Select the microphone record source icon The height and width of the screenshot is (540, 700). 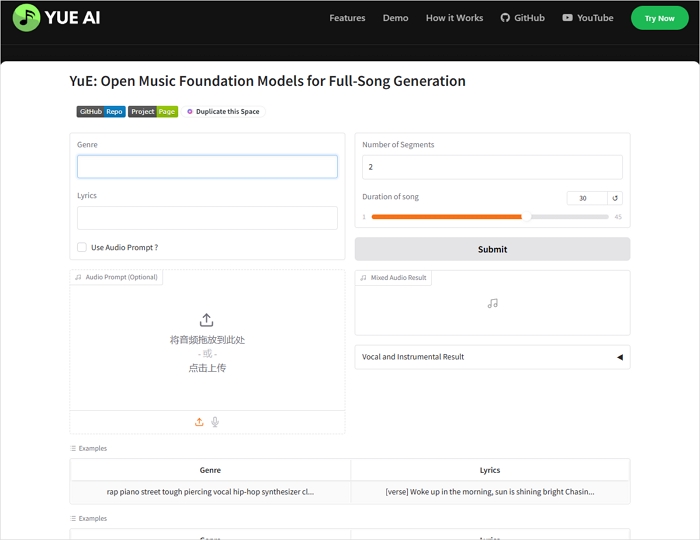pos(215,422)
